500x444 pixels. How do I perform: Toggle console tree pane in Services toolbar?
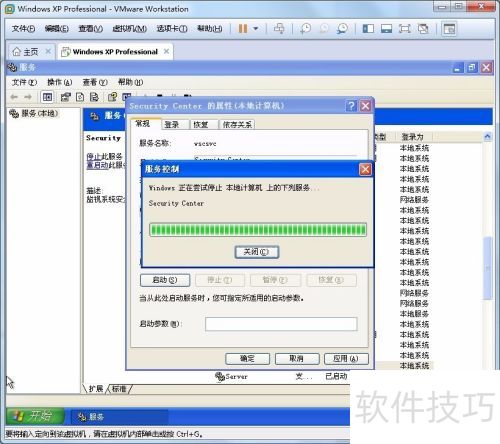(x=47, y=97)
